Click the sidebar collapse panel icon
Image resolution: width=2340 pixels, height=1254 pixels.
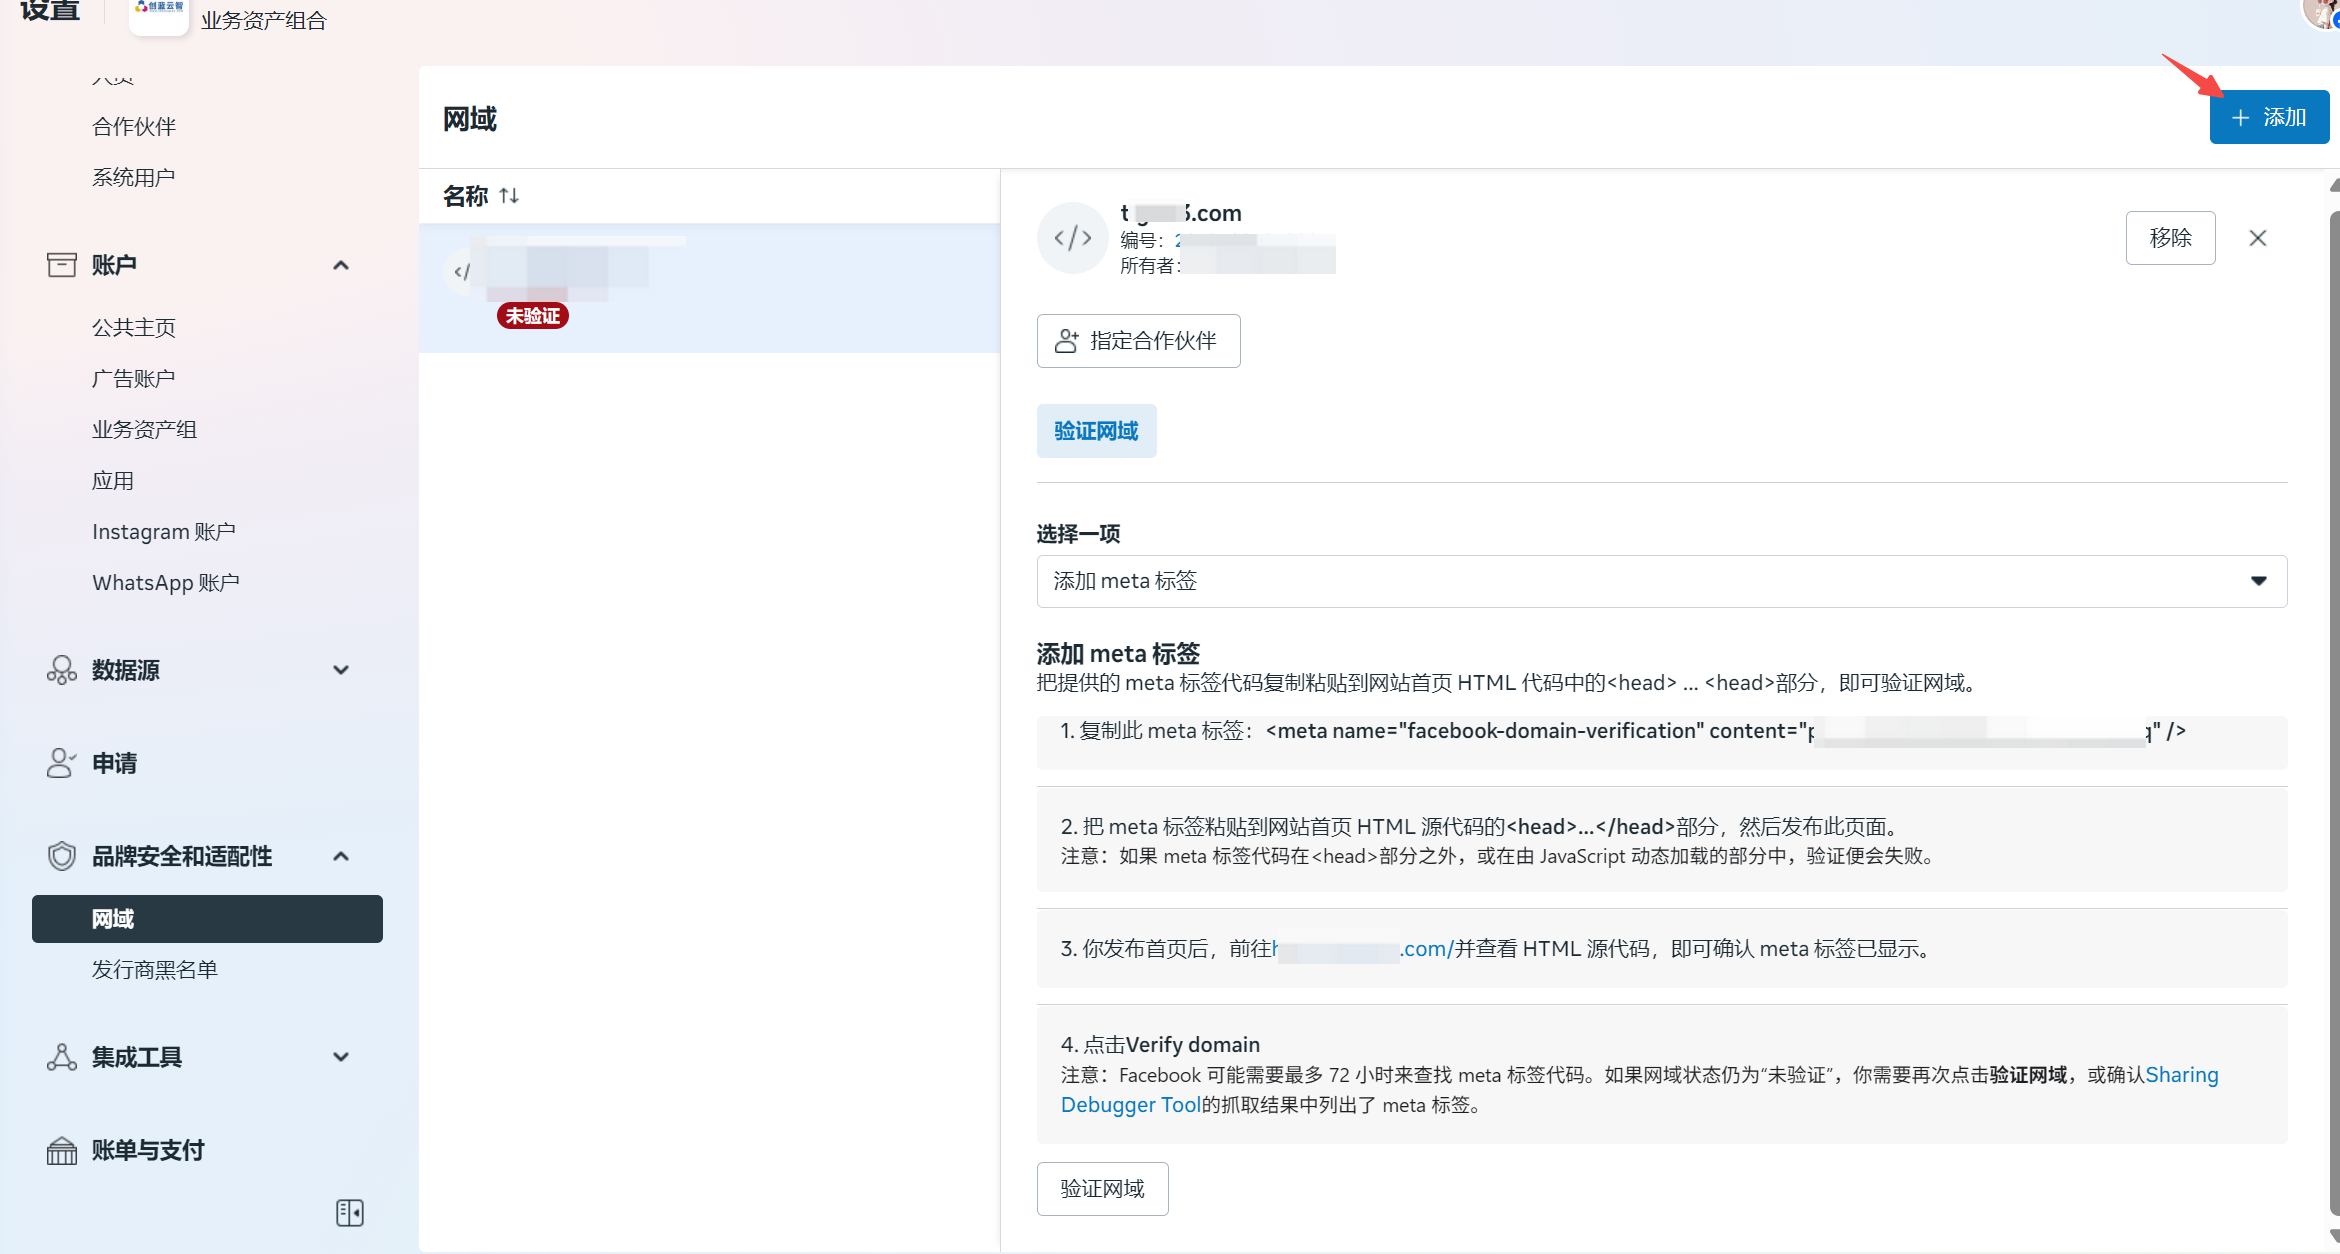(x=349, y=1212)
